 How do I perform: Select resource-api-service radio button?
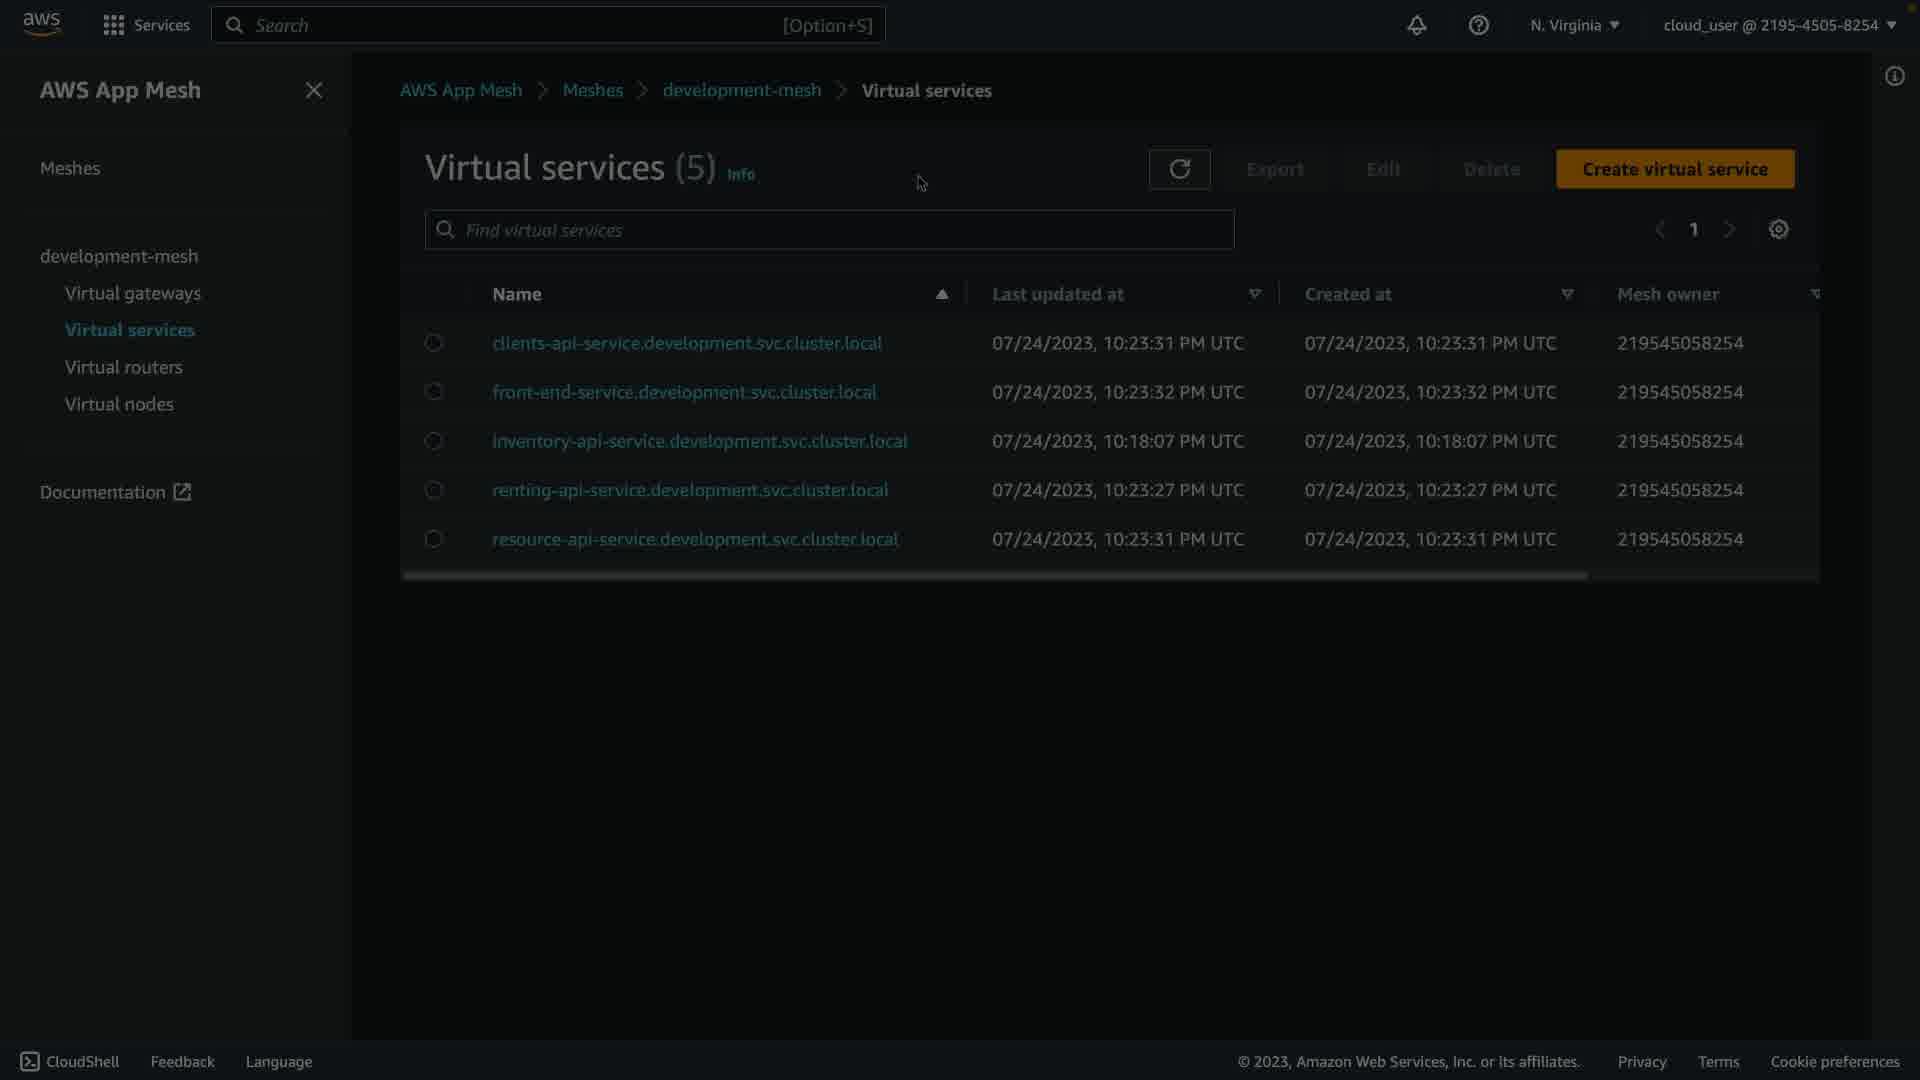(x=433, y=539)
